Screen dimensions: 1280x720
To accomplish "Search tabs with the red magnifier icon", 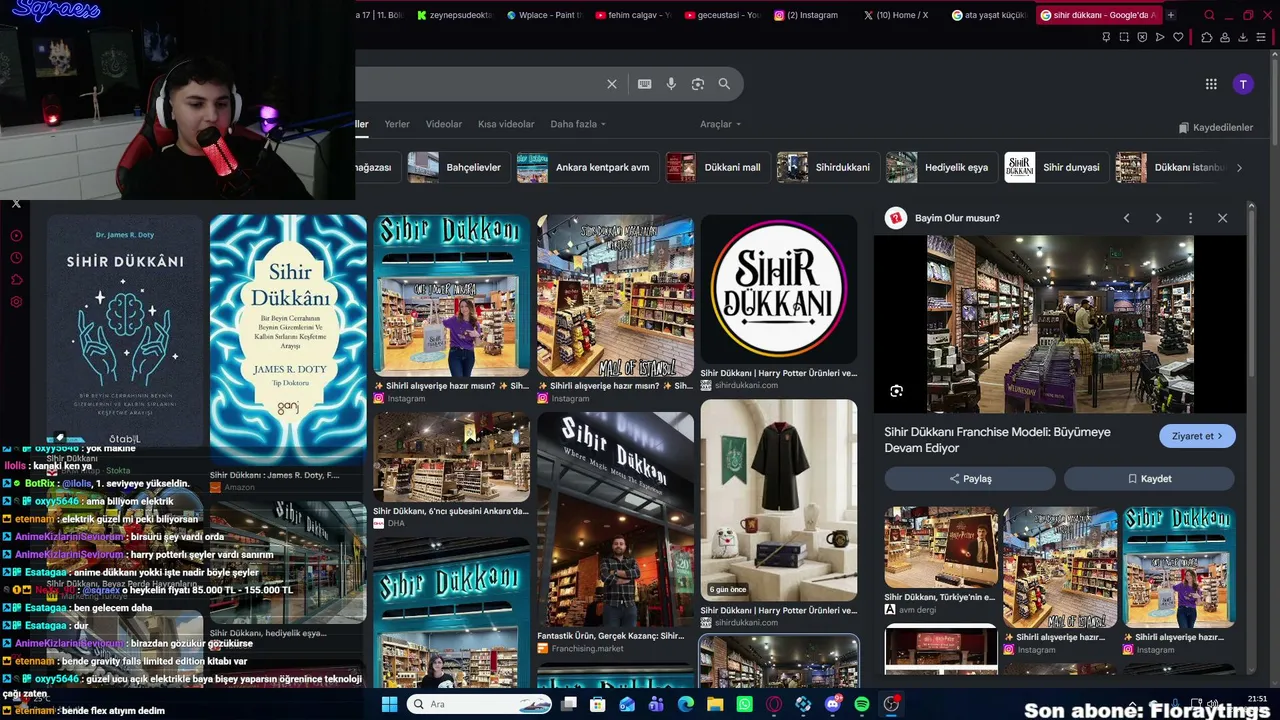I will coord(1209,15).
